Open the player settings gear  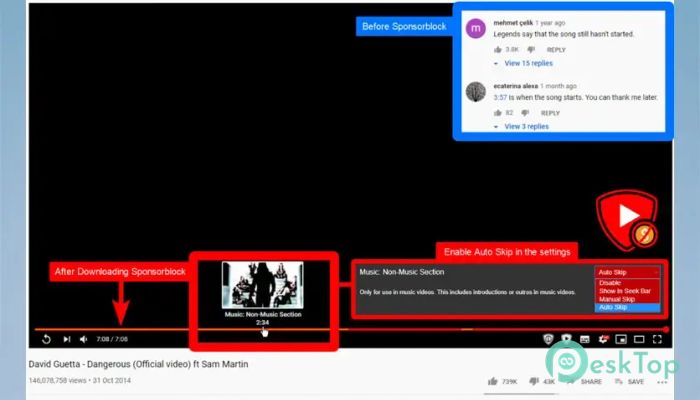click(603, 339)
